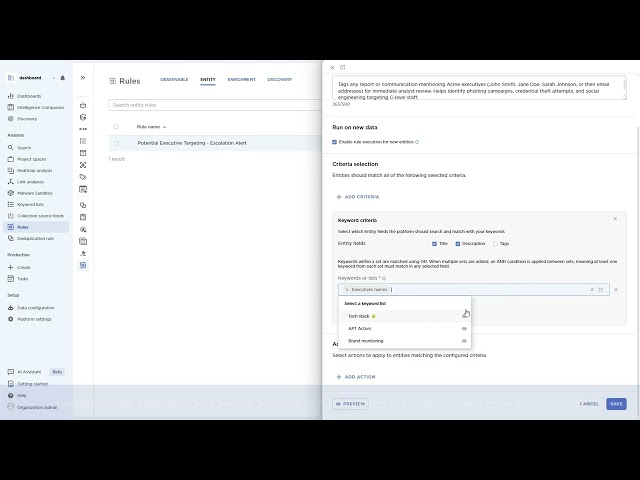Open the dashboard workspace dropdown
Screen dimensions: 640x480
(53, 78)
